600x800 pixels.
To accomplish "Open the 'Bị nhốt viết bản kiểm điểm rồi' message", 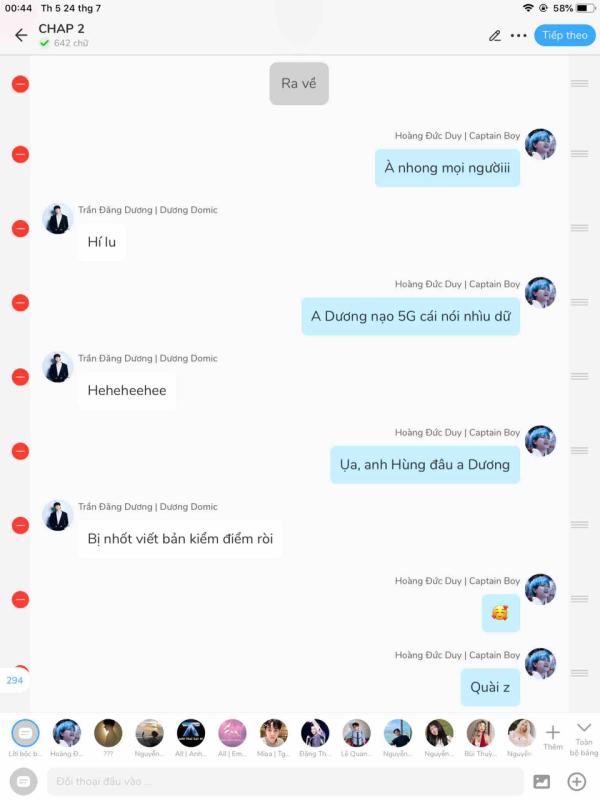I will (x=180, y=539).
